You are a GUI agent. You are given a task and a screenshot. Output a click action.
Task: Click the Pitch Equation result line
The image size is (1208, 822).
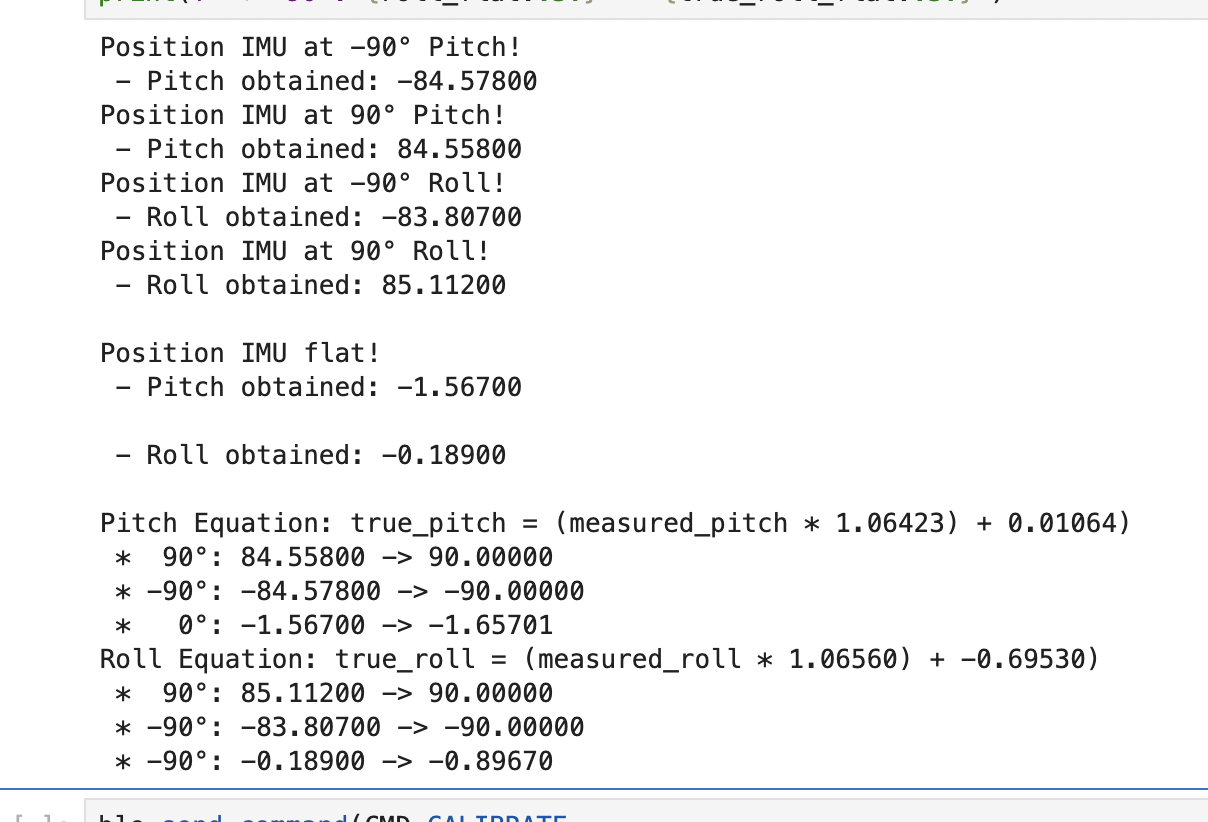615,523
